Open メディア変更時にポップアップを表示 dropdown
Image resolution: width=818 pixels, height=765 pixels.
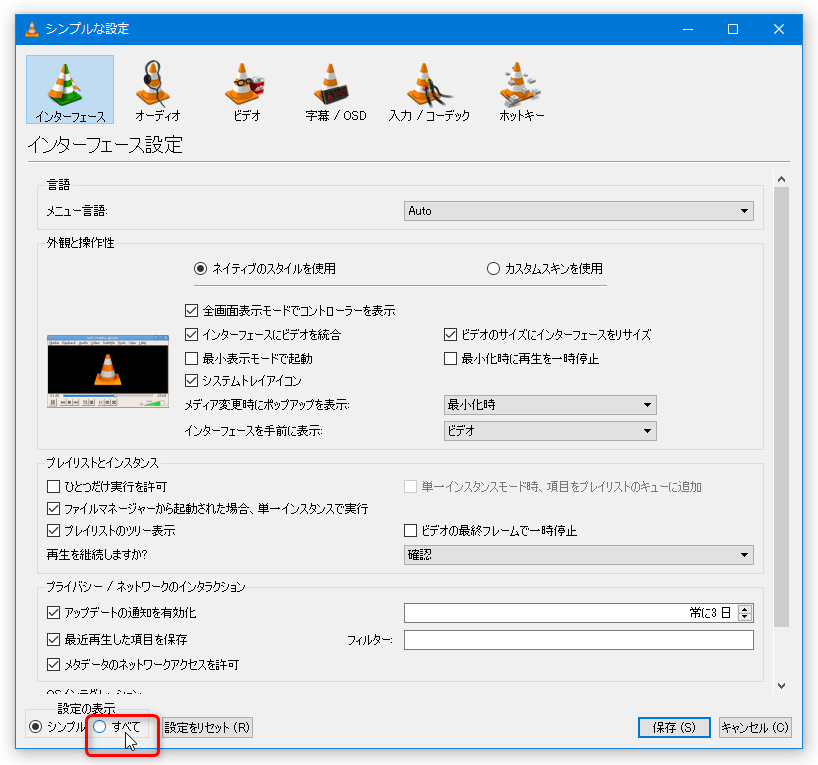(x=550, y=405)
